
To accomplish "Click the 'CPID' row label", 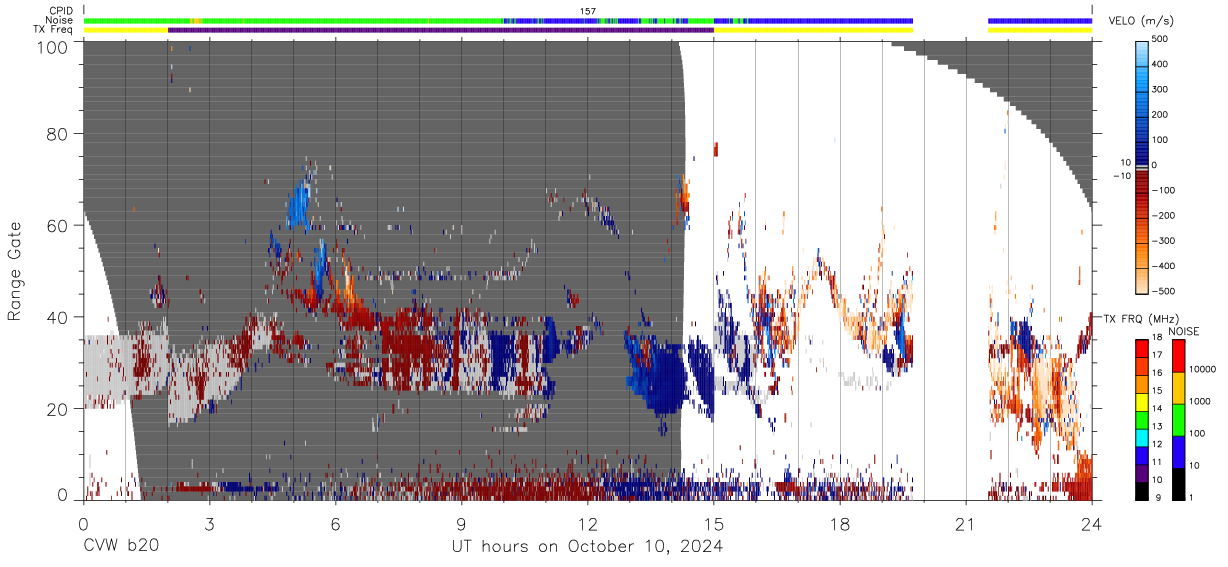I will pos(59,11).
